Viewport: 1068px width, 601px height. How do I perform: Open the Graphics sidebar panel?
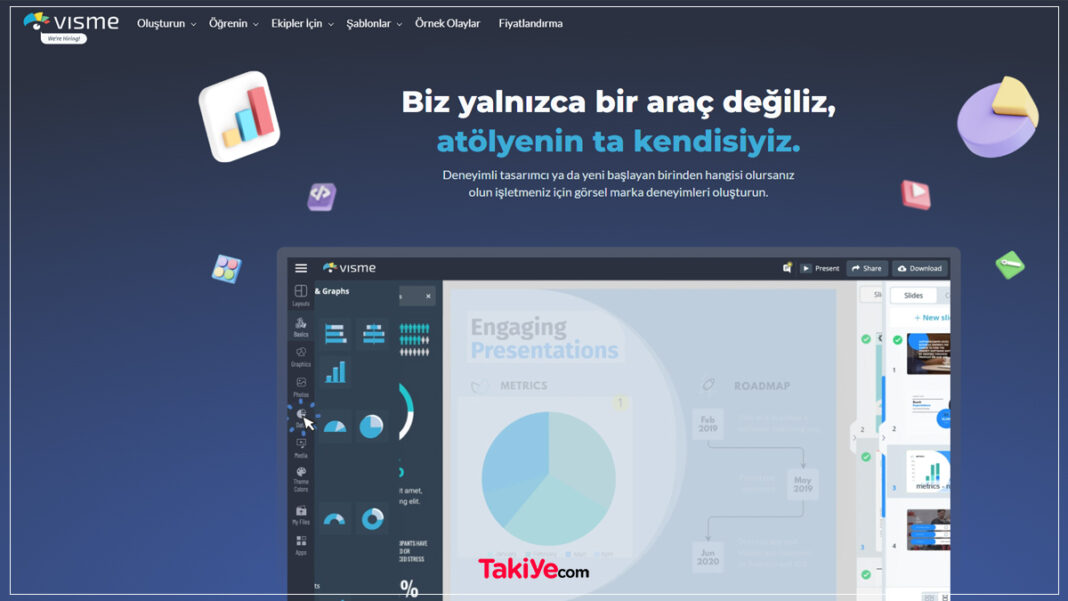pos(300,356)
